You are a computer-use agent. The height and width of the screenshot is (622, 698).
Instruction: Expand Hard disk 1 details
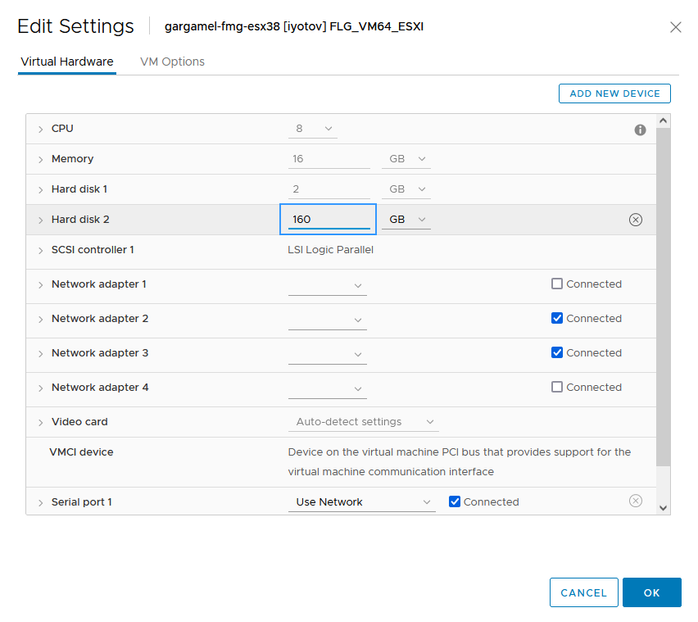41,189
